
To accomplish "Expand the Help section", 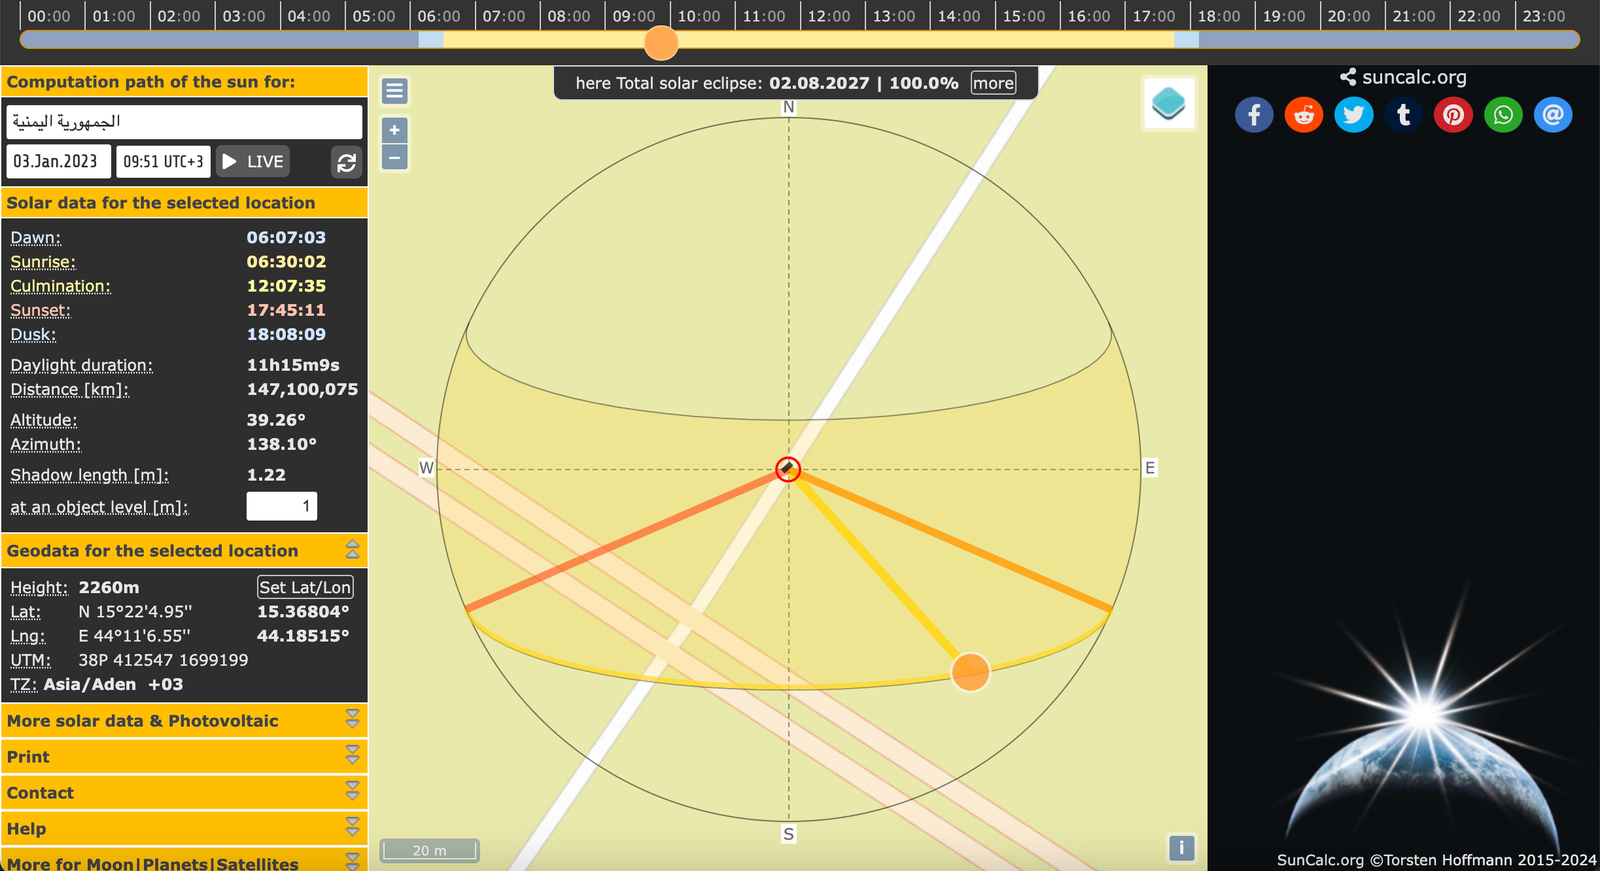I will pyautogui.click(x=352, y=828).
